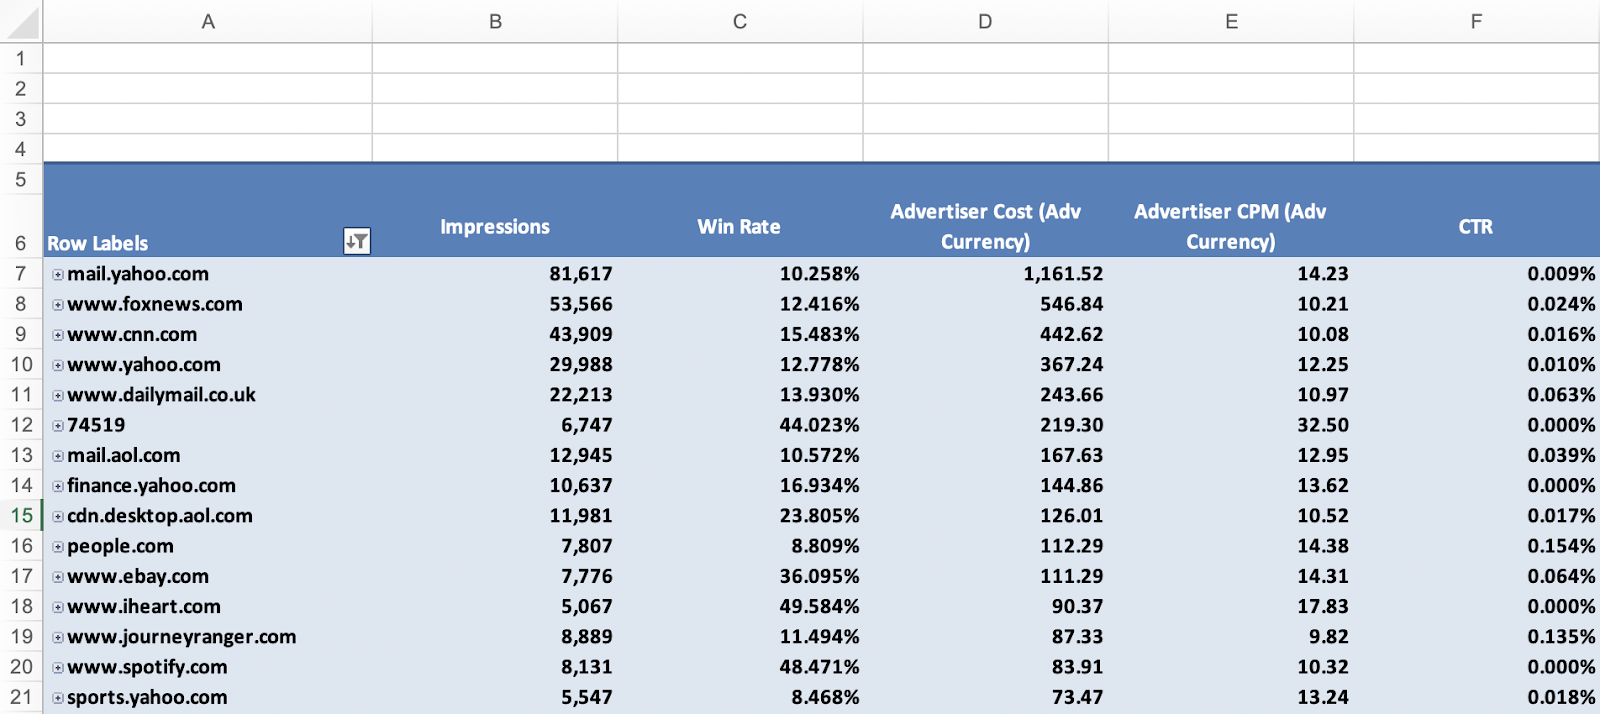1600x714 pixels.
Task: Expand the www.yahoo.com row group
Action: pos(58,366)
